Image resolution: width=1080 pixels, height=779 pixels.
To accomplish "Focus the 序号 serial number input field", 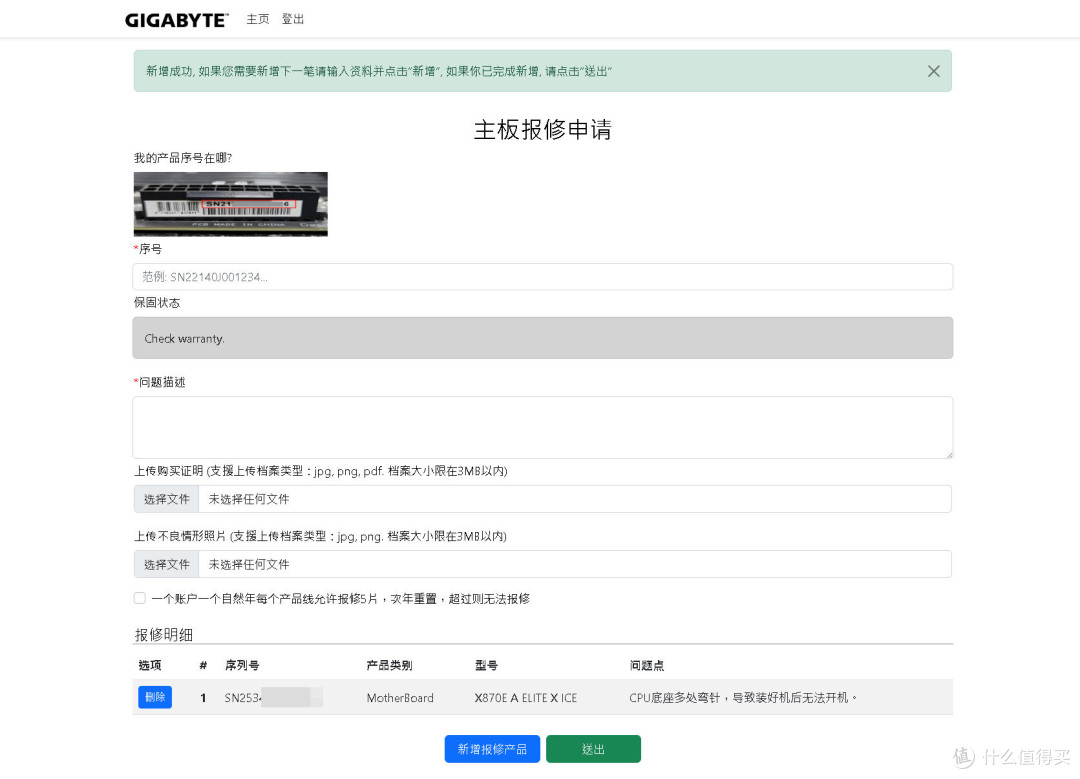I will click(x=543, y=277).
